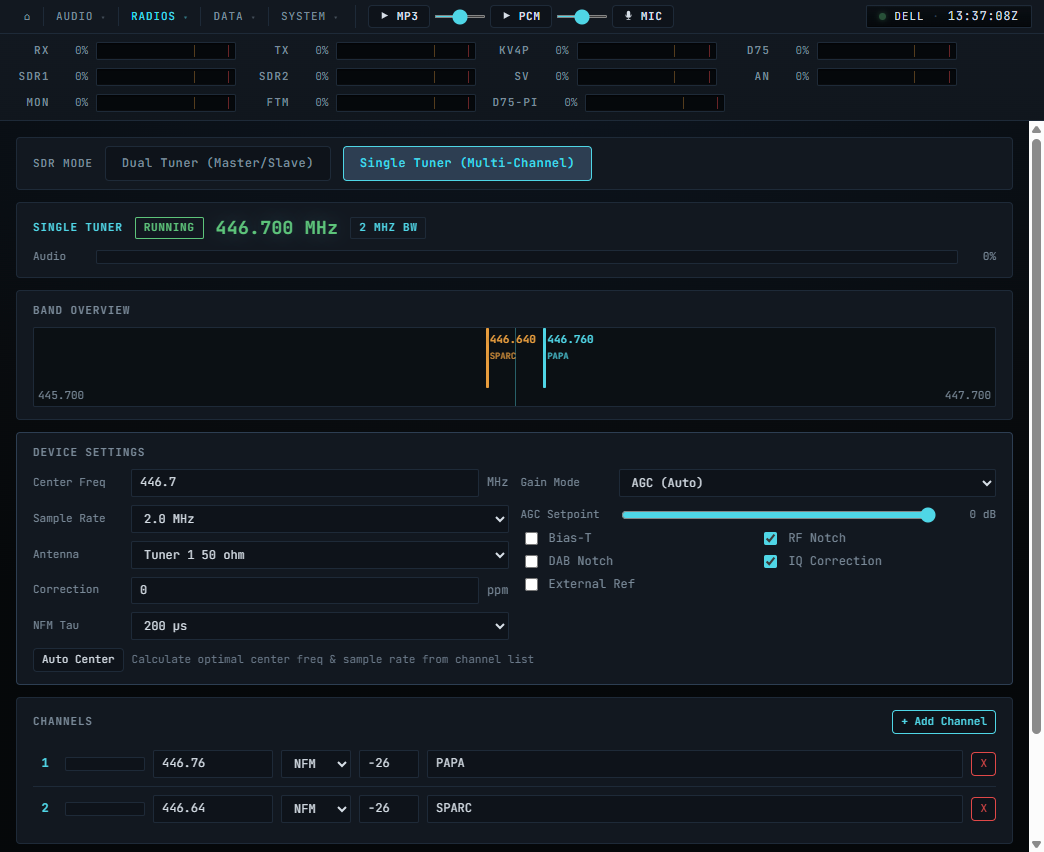Click the Center Freq input field
This screenshot has height=852, width=1044.
[305, 483]
